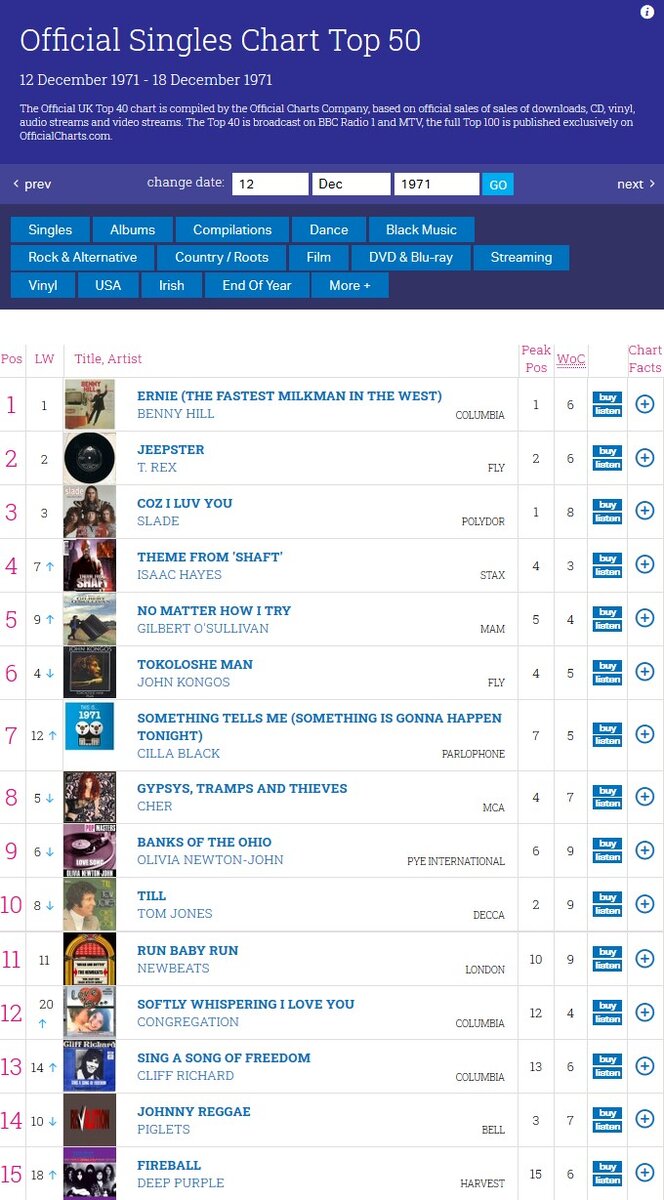Screen dimensions: 664x1200
Task: Open buy/listen icon for No Matter How I Try
Action: (607, 619)
